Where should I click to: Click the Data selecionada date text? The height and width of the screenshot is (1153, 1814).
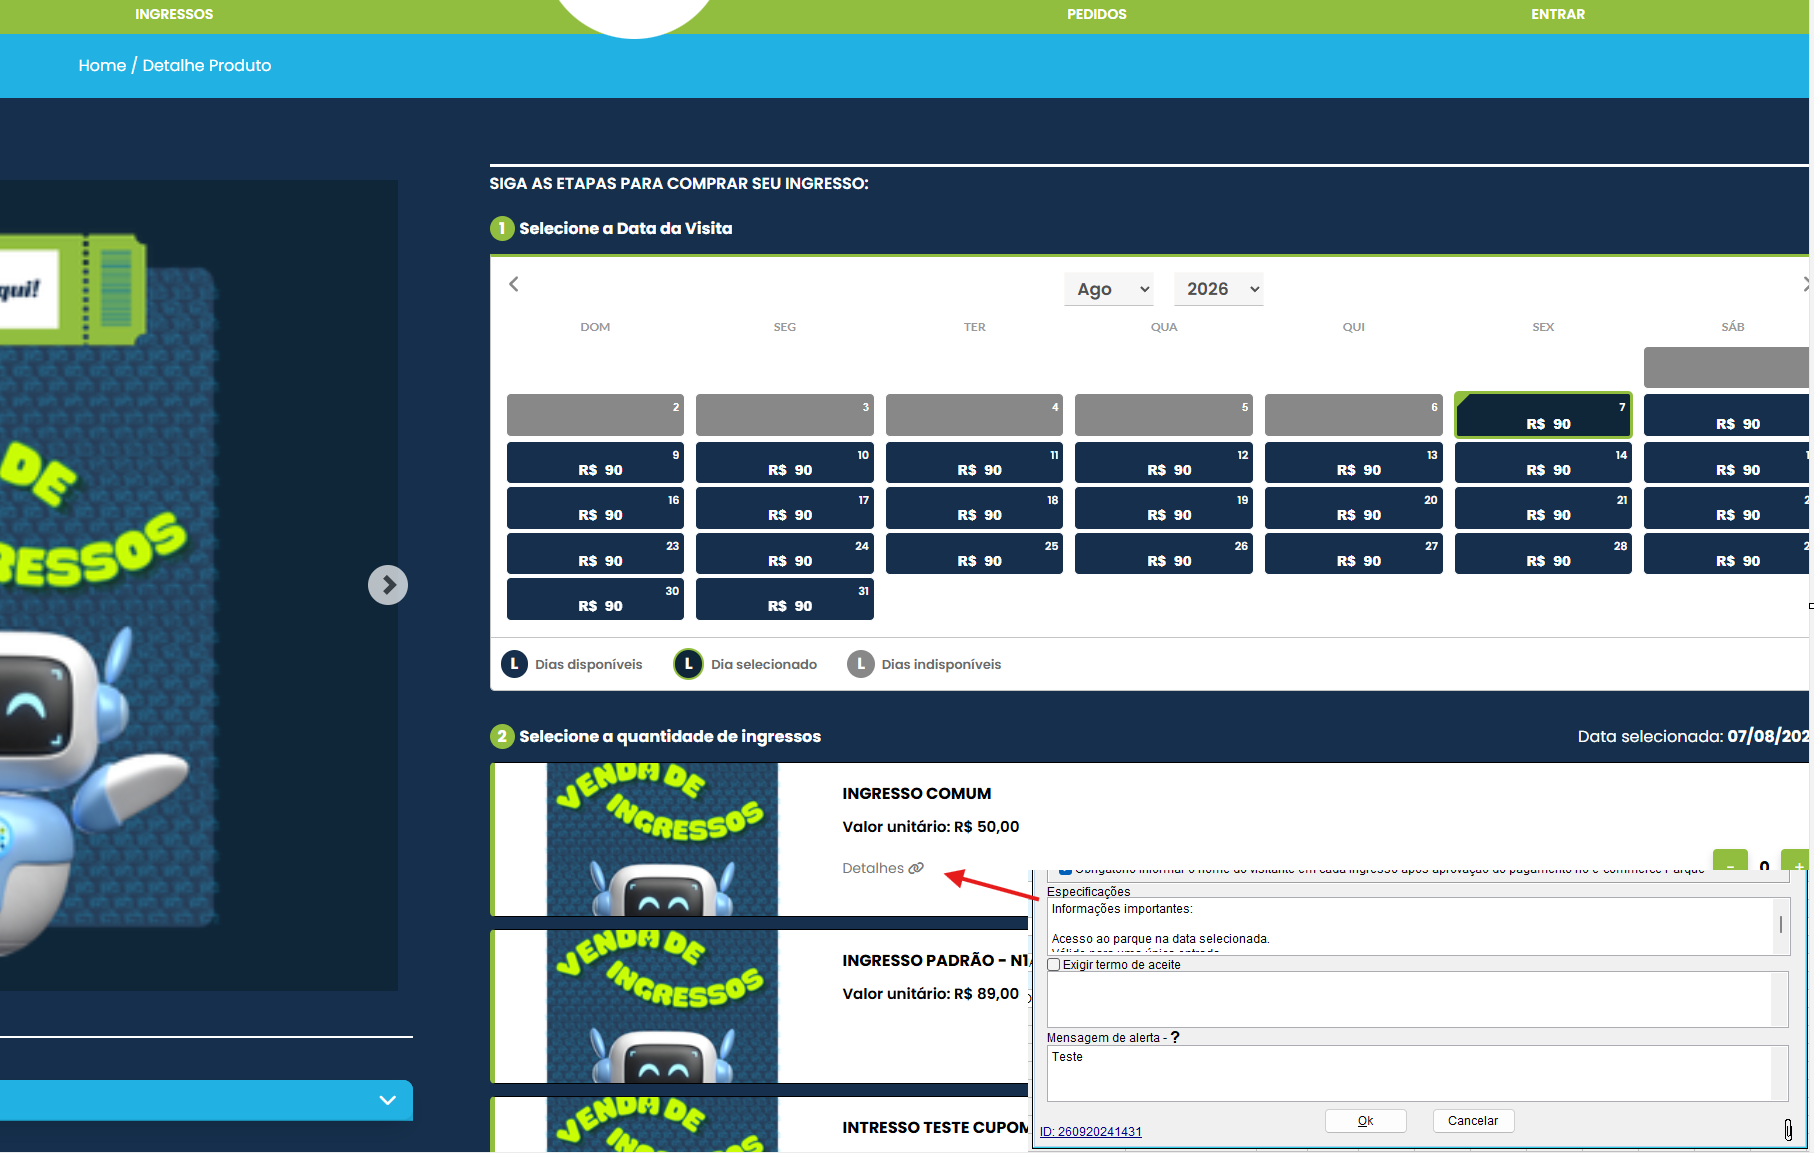tap(1768, 736)
